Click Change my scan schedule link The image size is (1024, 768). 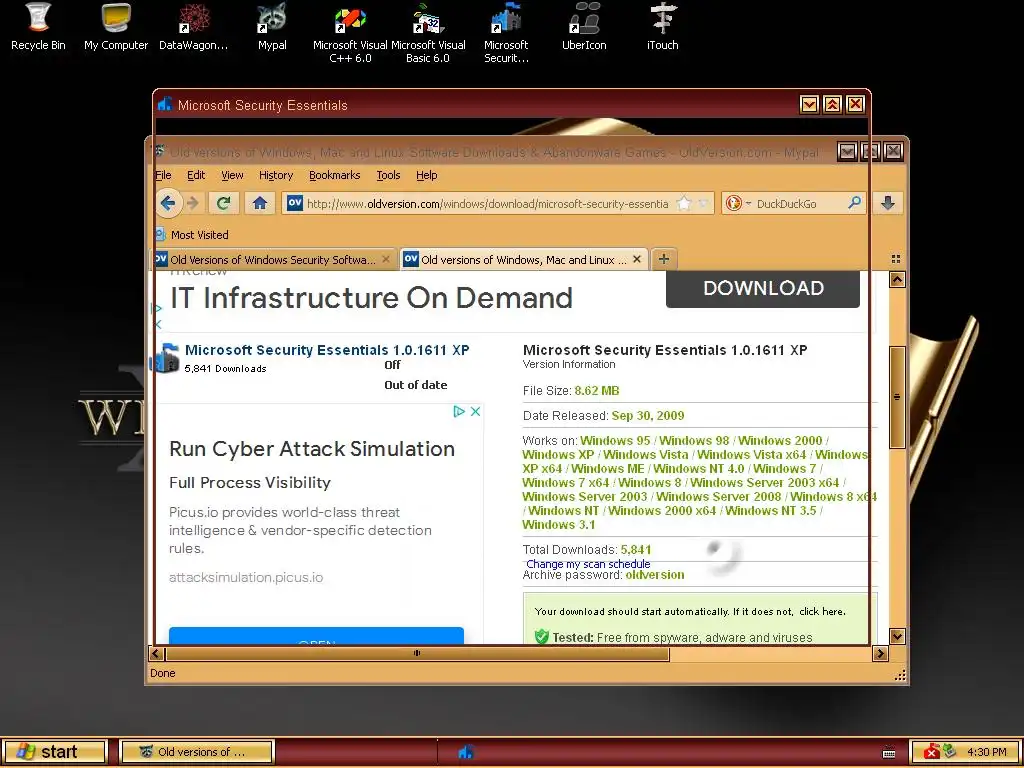pos(588,564)
